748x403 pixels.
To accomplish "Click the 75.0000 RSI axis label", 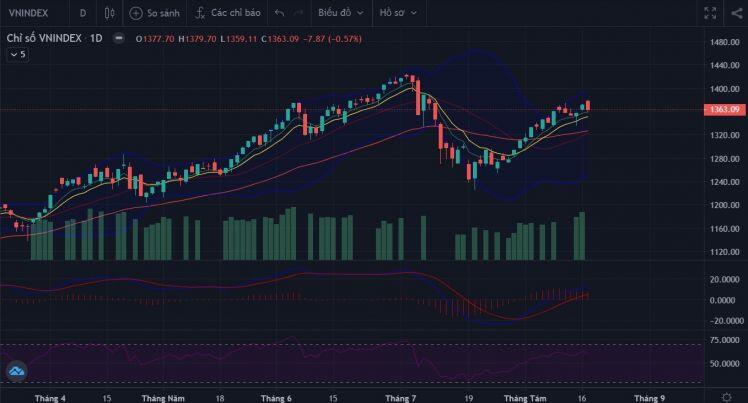I will pos(725,340).
